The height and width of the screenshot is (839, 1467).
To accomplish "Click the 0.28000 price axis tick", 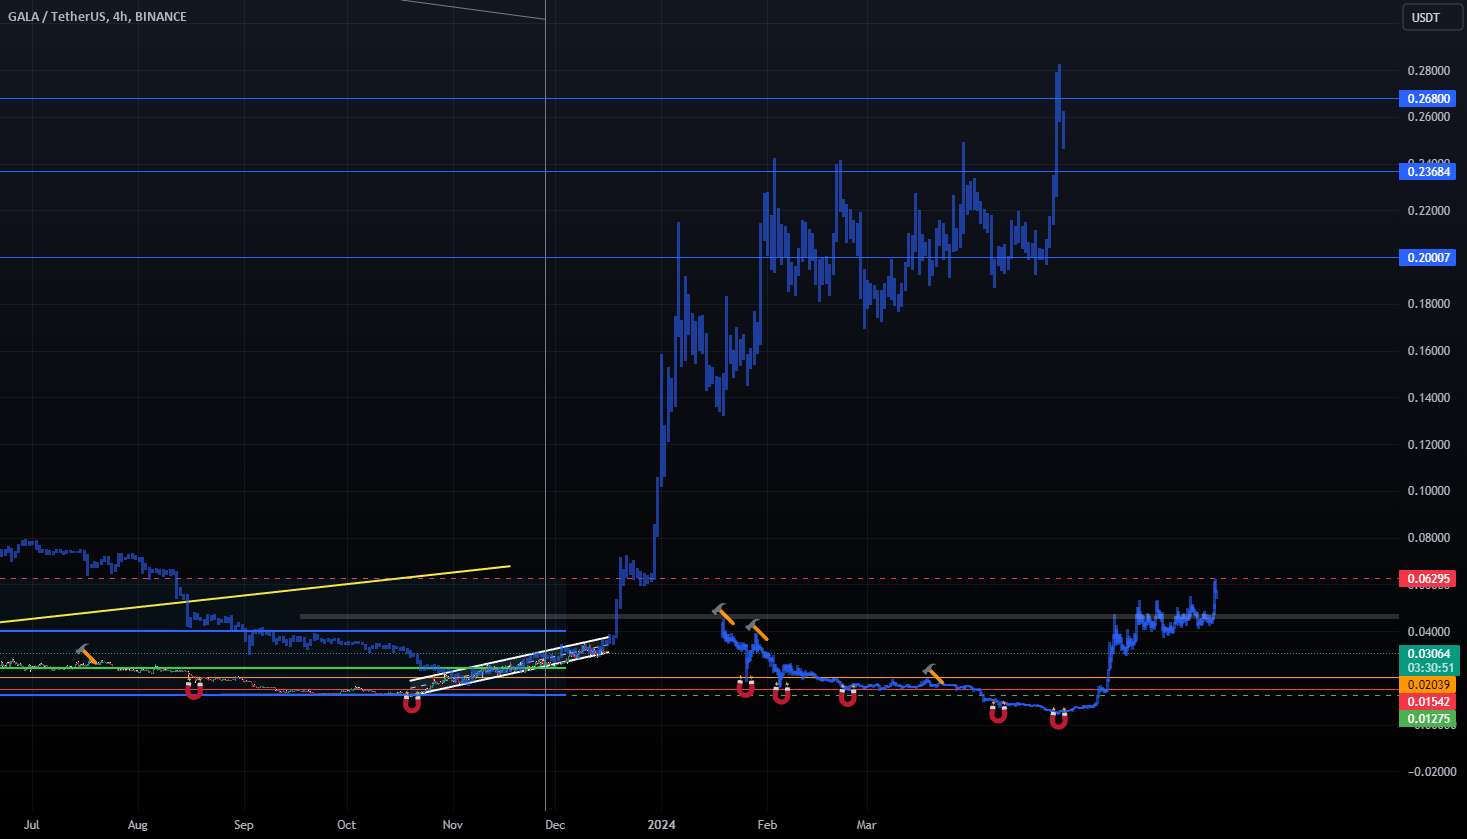I will click(x=1428, y=71).
